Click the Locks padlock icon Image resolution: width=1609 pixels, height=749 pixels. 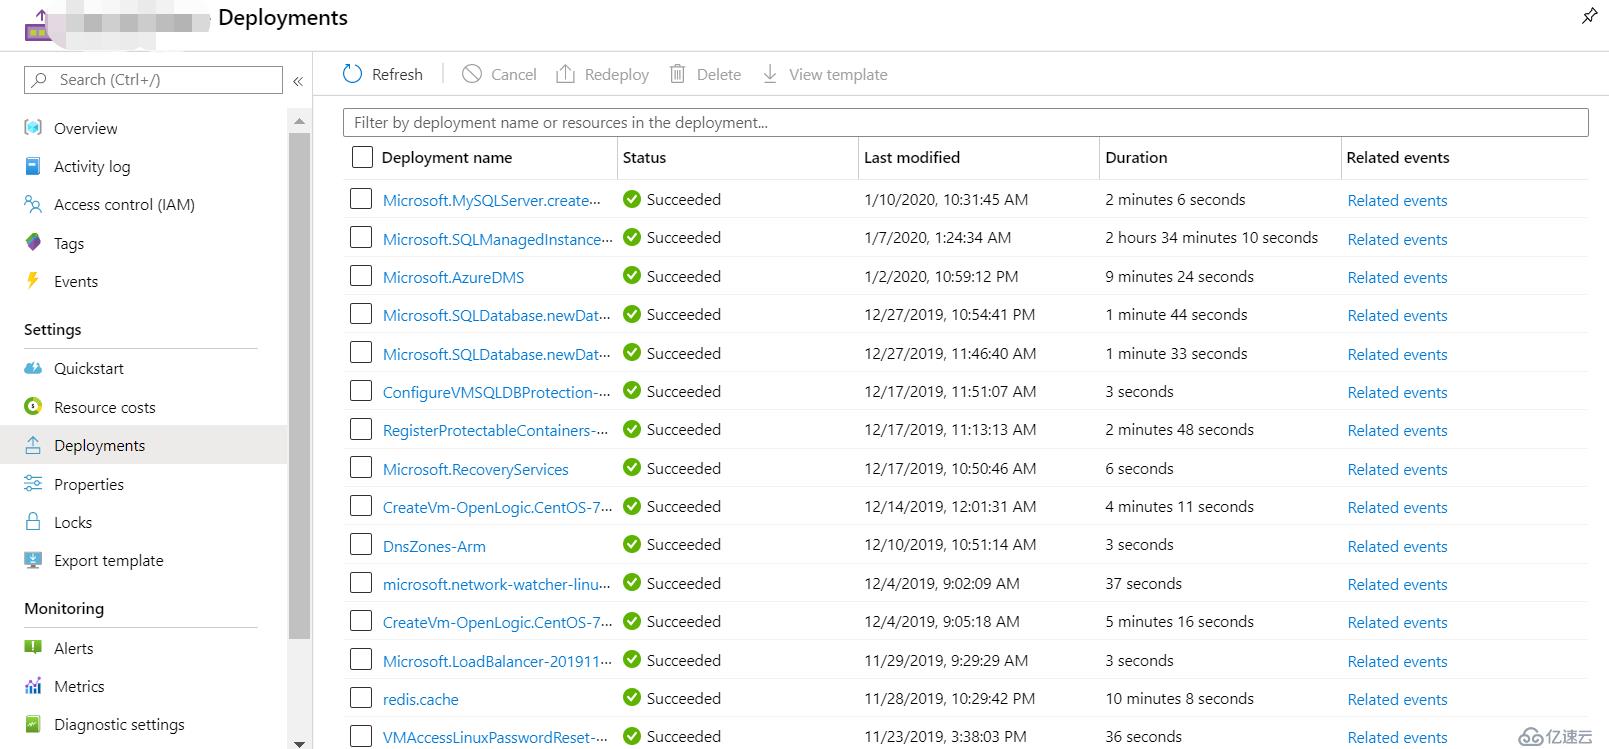[33, 522]
